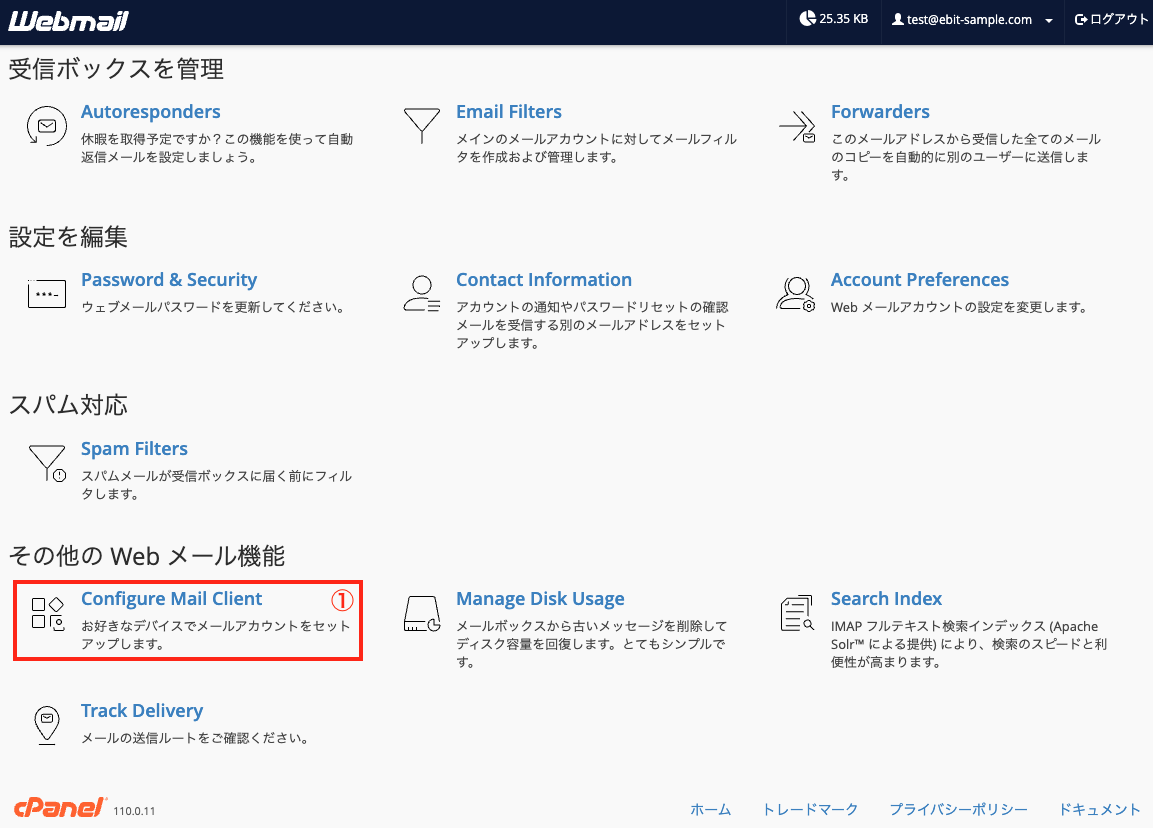Click the 110.0.11 version number
Viewport: 1153px width, 828px height.
(134, 811)
